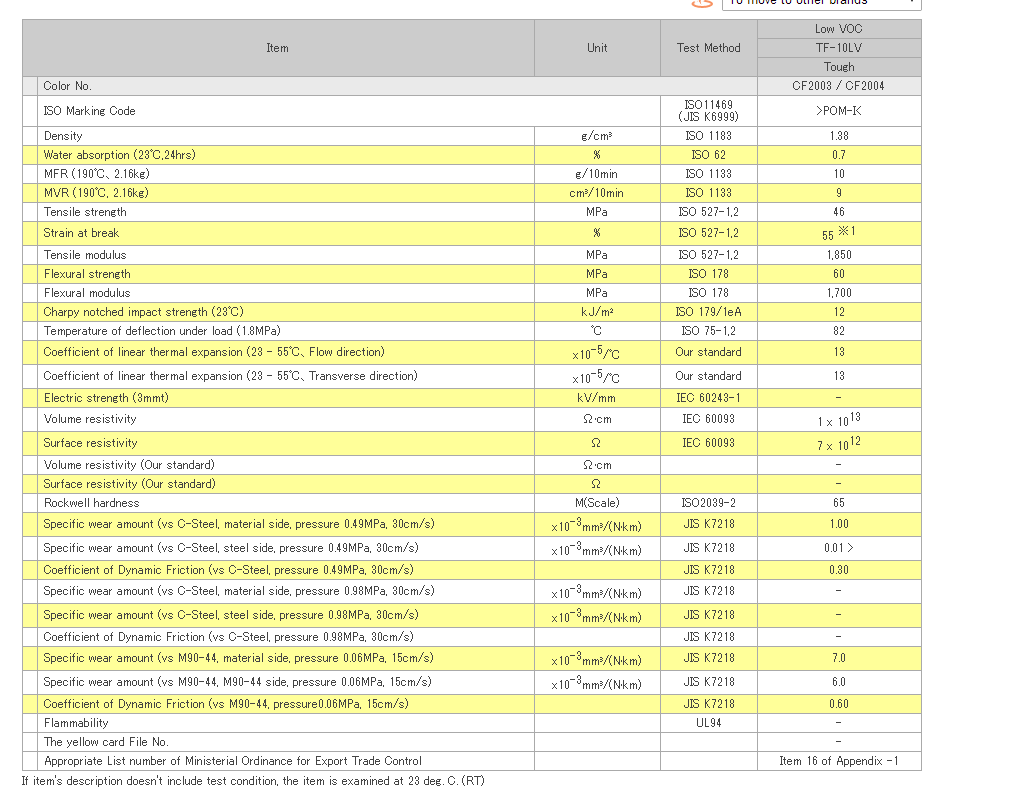Select the specific wear value '1.00'
This screenshot has width=1011, height=796.
[x=839, y=525]
